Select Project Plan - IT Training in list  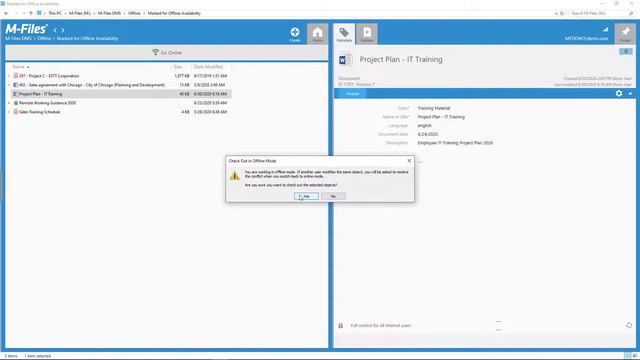(40, 94)
